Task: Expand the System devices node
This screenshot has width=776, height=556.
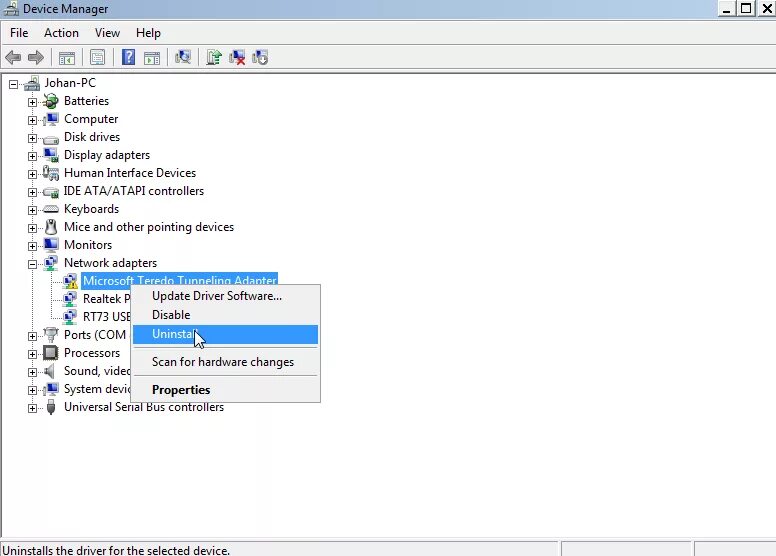Action: [x=32, y=390]
